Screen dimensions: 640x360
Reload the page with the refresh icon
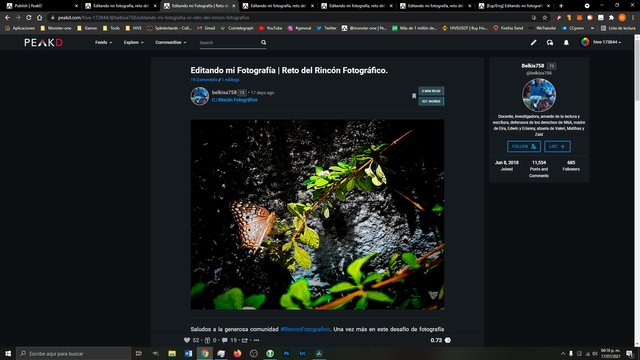(29, 18)
